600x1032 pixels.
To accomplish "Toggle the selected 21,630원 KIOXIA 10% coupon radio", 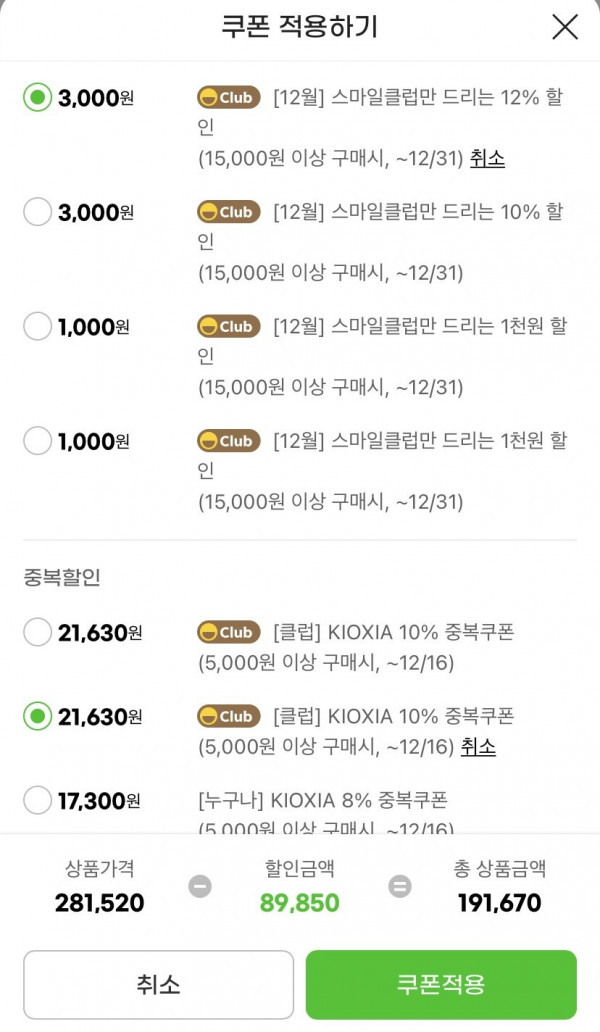I will click(38, 716).
